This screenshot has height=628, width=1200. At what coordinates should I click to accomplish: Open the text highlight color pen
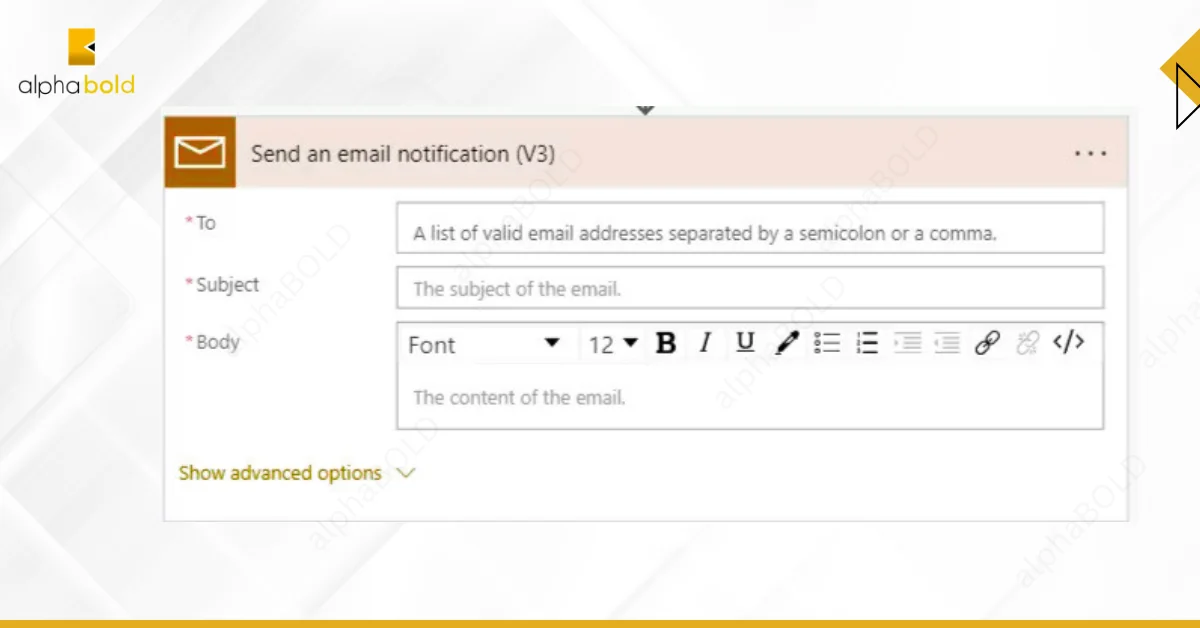[787, 344]
